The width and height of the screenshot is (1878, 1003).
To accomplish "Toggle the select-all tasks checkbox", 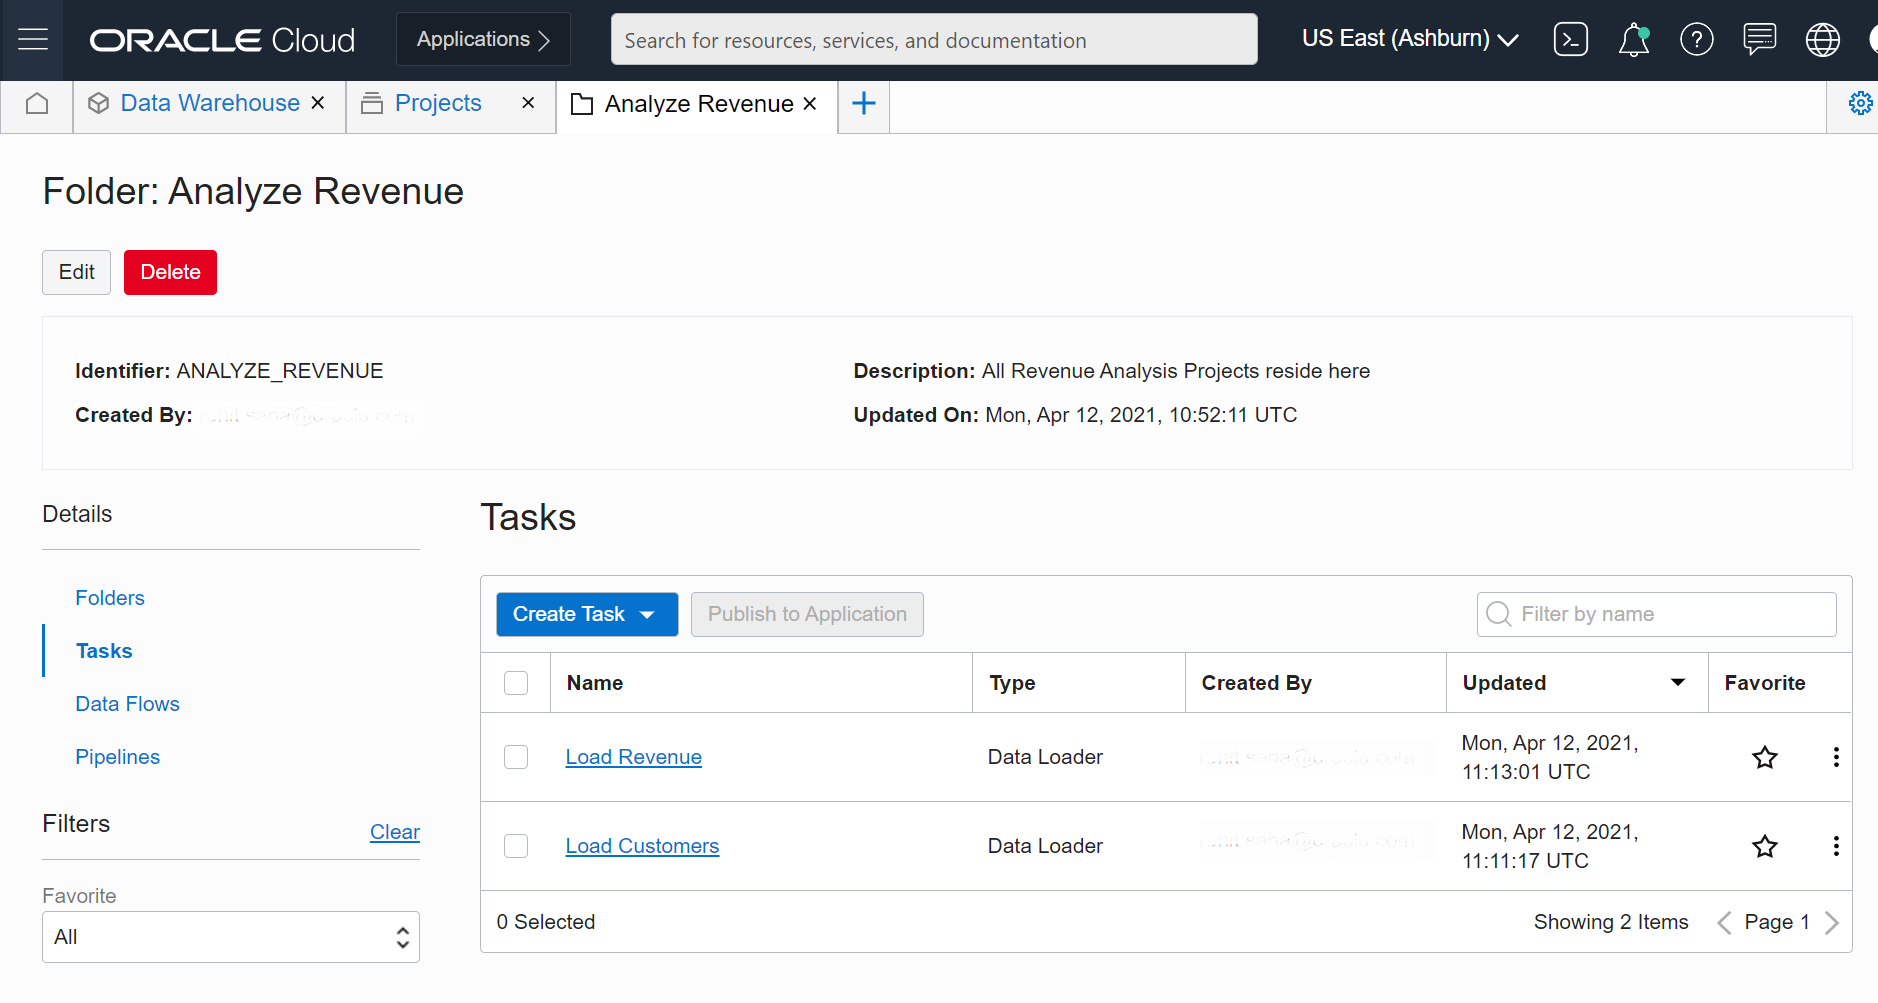I will point(516,683).
